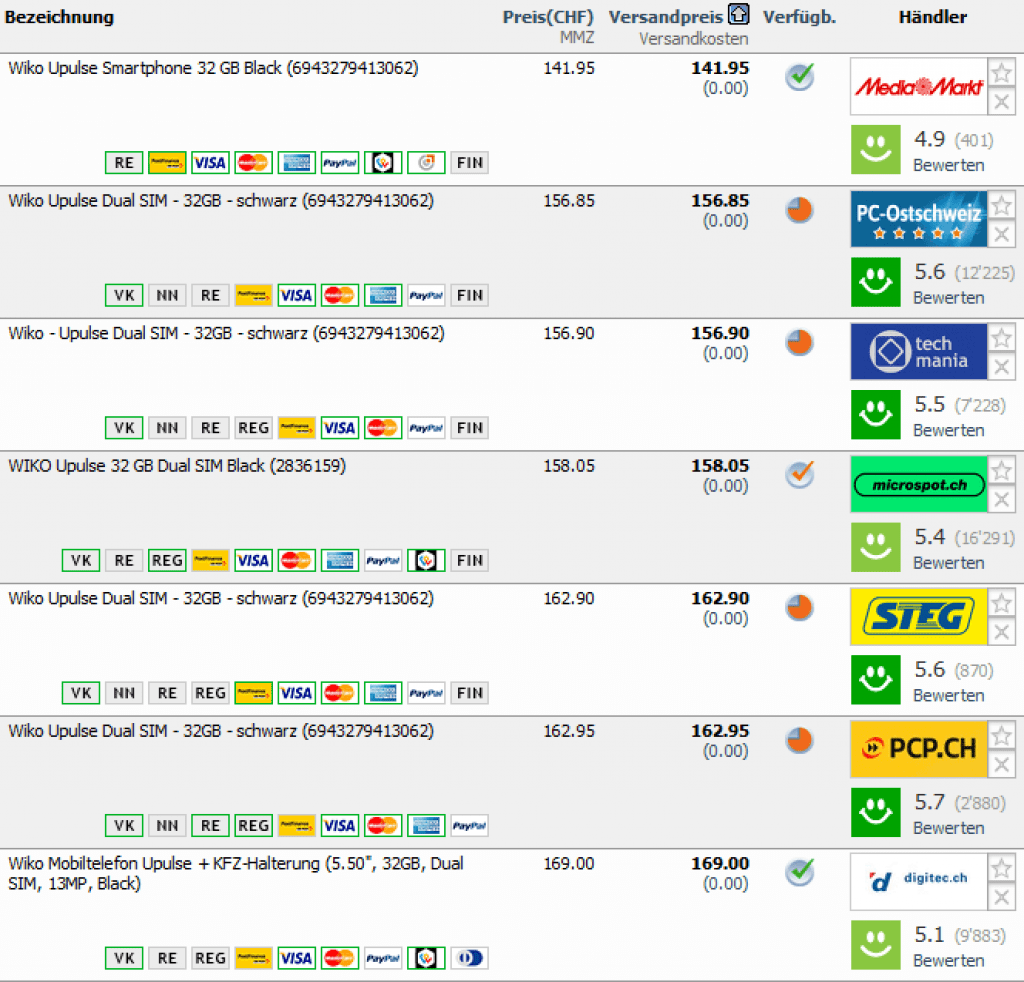Click the Händler column header

932,17
